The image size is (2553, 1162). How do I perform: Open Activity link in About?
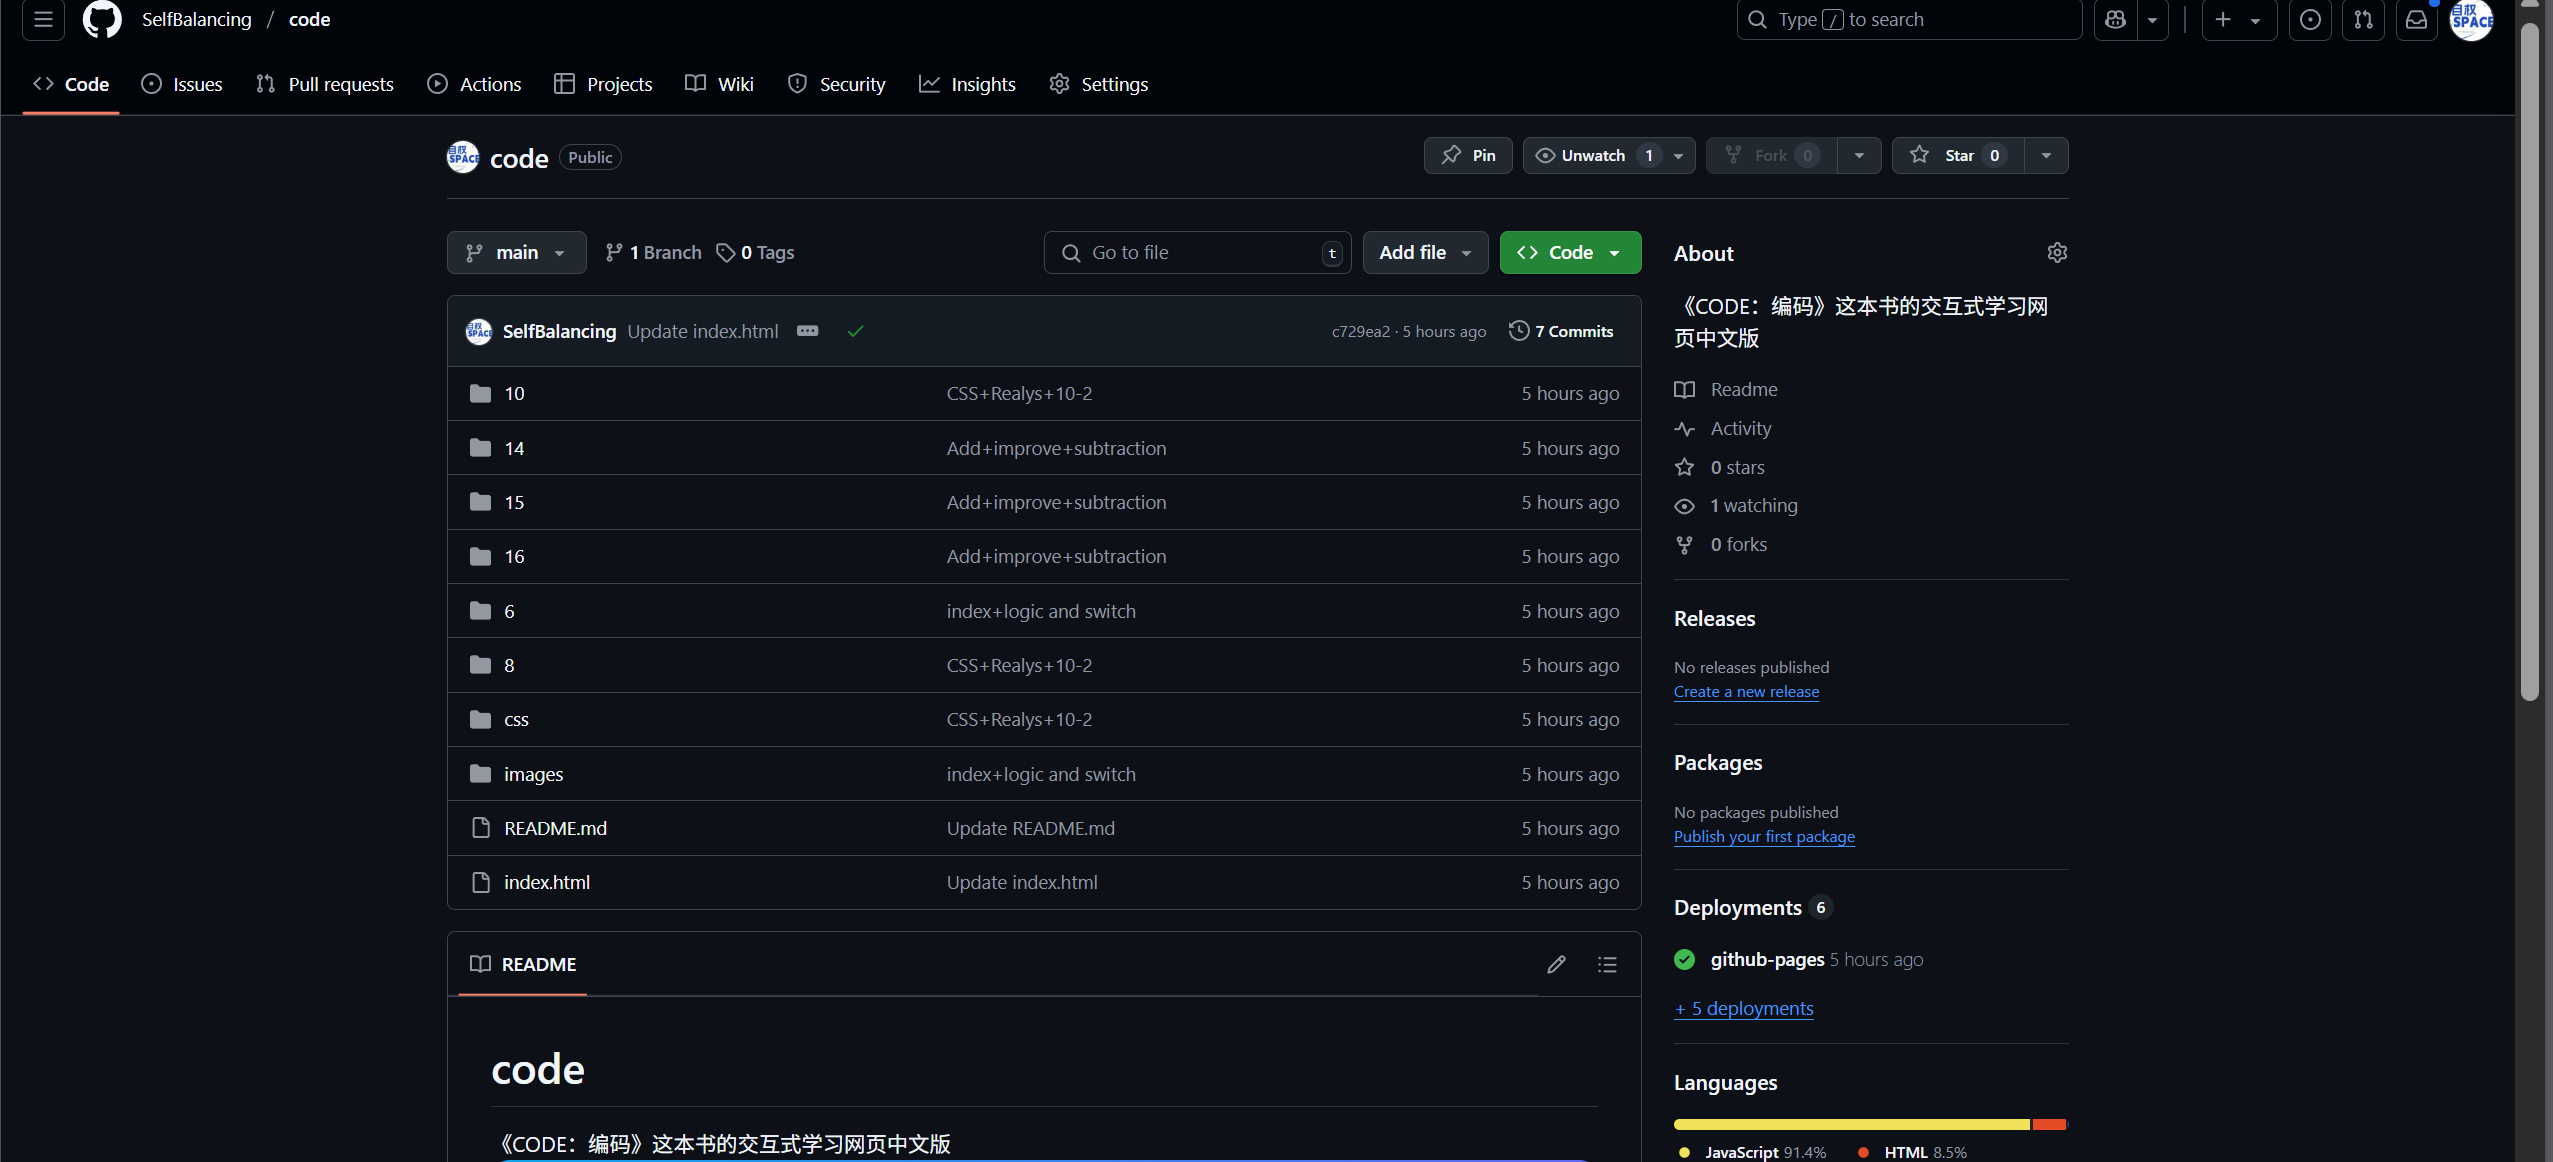point(1723,428)
